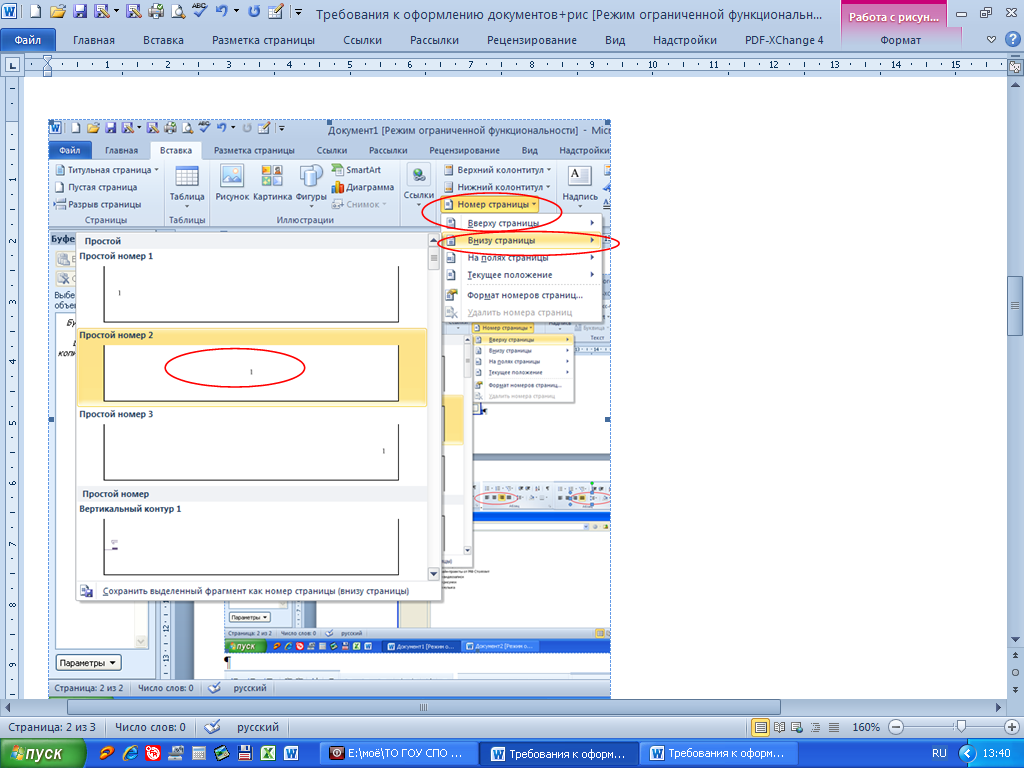Click the RU language indicator in taskbar
Screen dimensions: 1024x768
click(939, 754)
